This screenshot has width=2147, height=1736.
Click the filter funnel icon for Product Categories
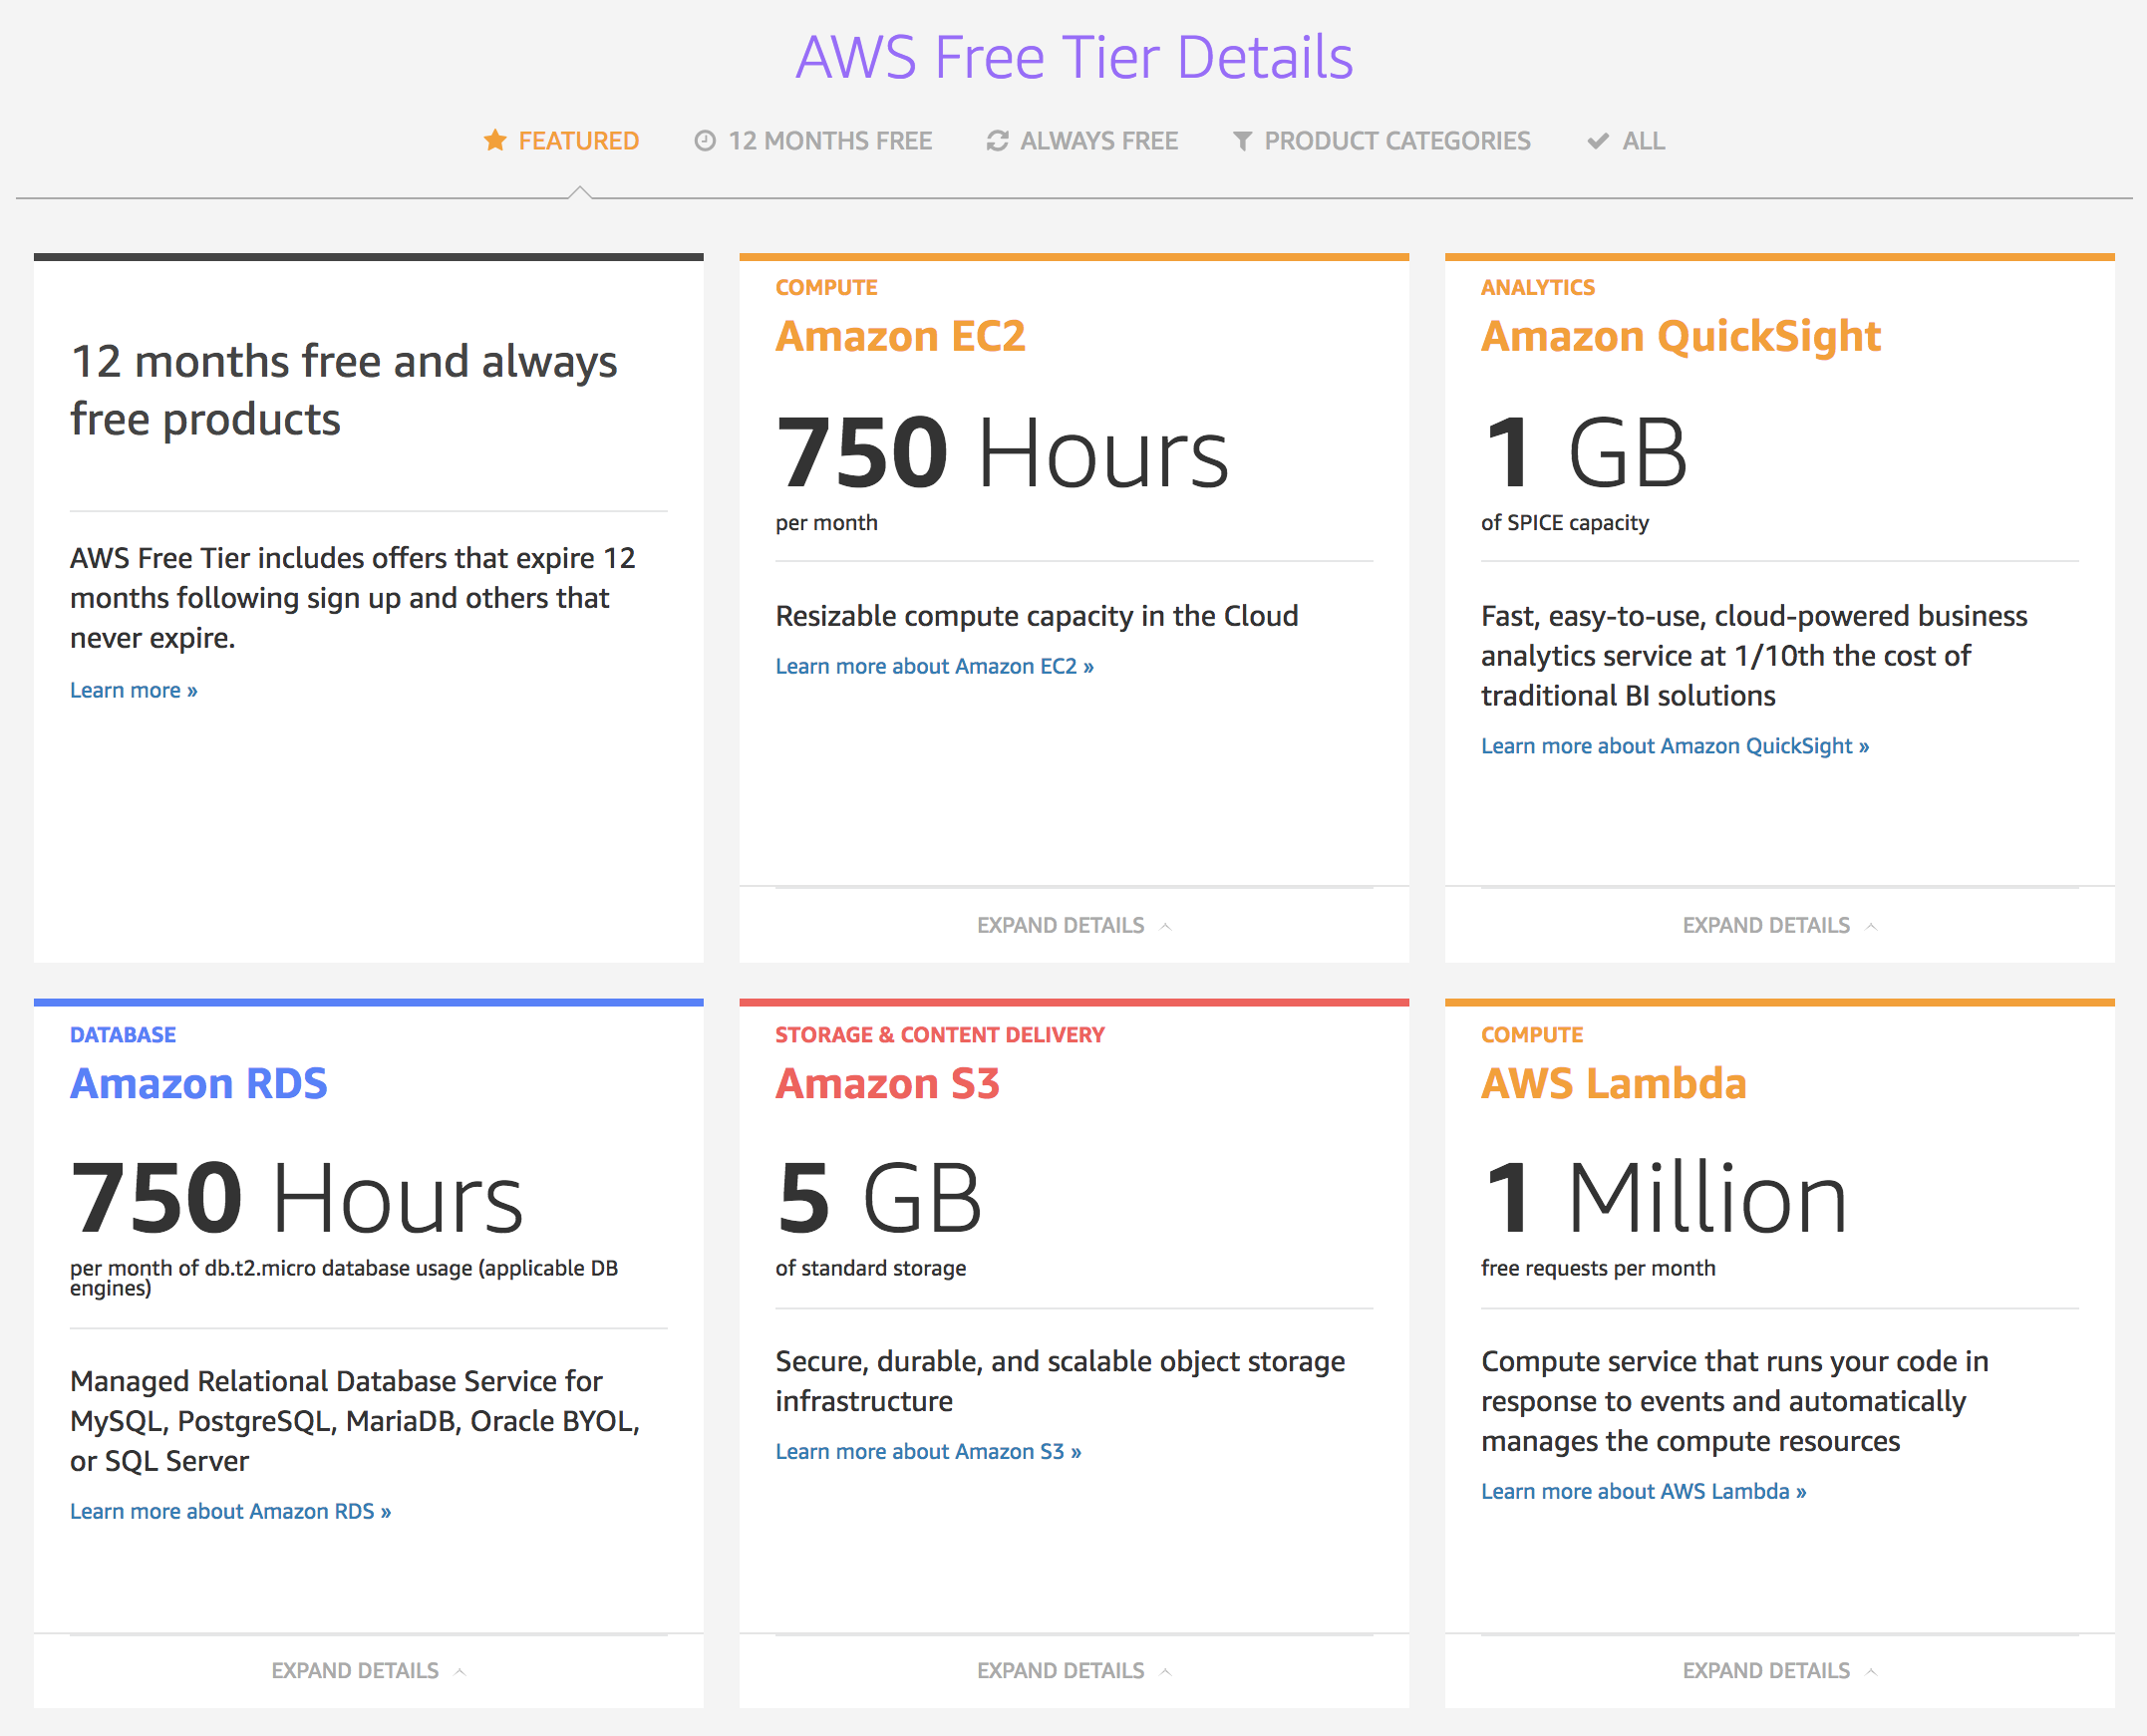click(1242, 141)
